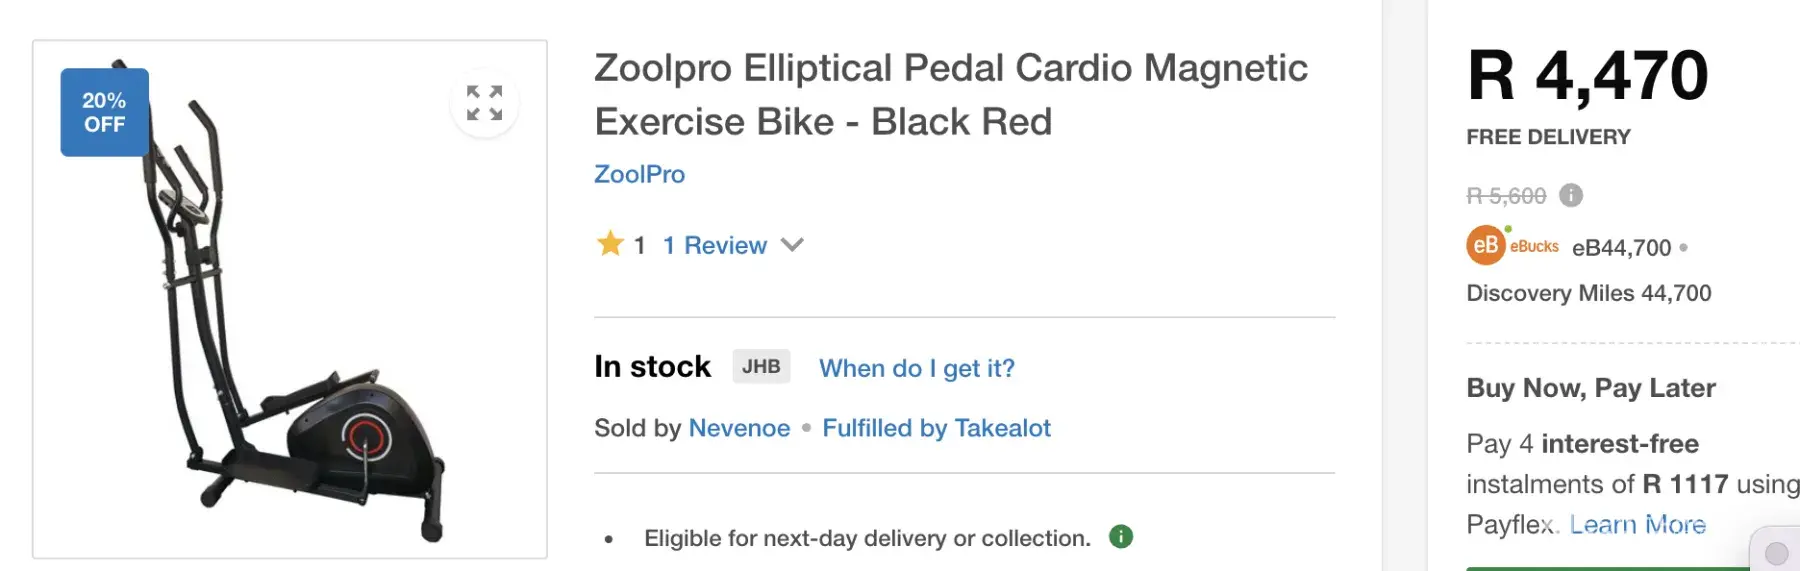This screenshot has height=571, width=1800.
Task: Open the 1 Review link
Action: (714, 245)
